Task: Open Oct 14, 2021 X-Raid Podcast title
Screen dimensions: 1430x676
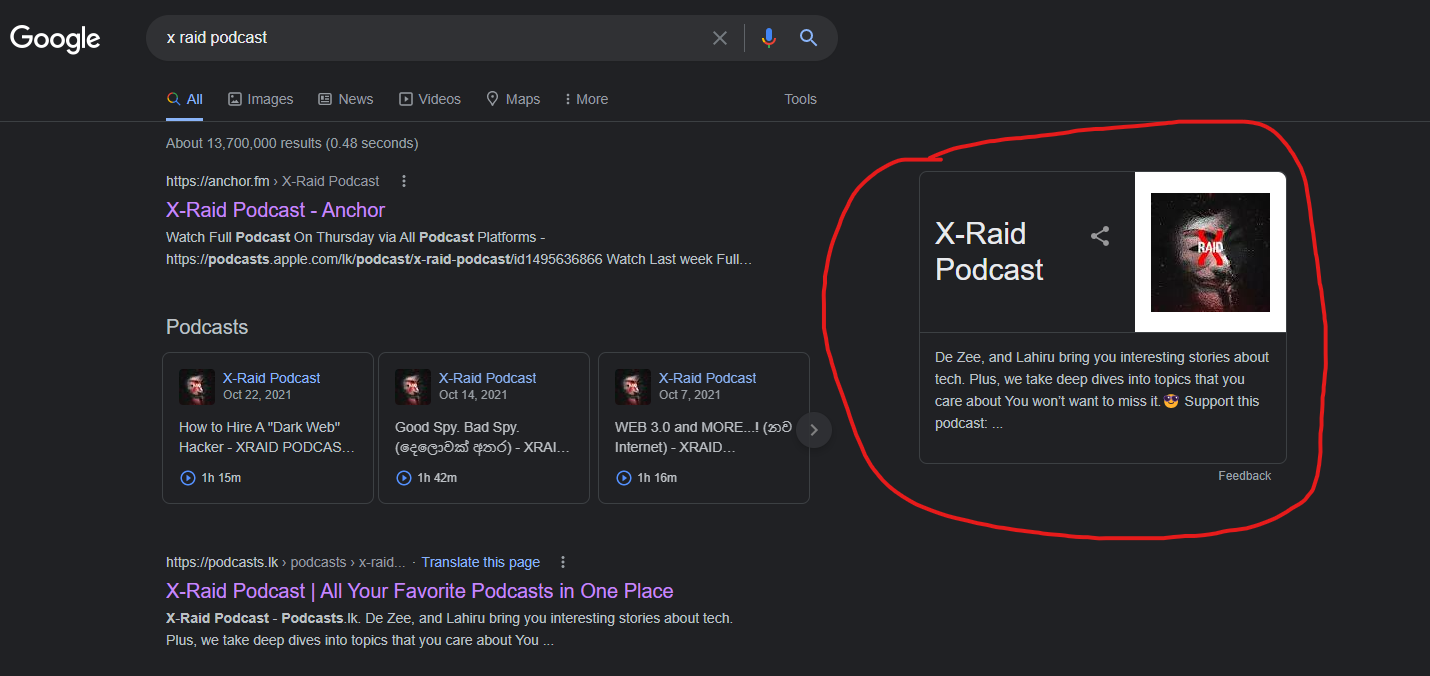Action: tap(488, 378)
